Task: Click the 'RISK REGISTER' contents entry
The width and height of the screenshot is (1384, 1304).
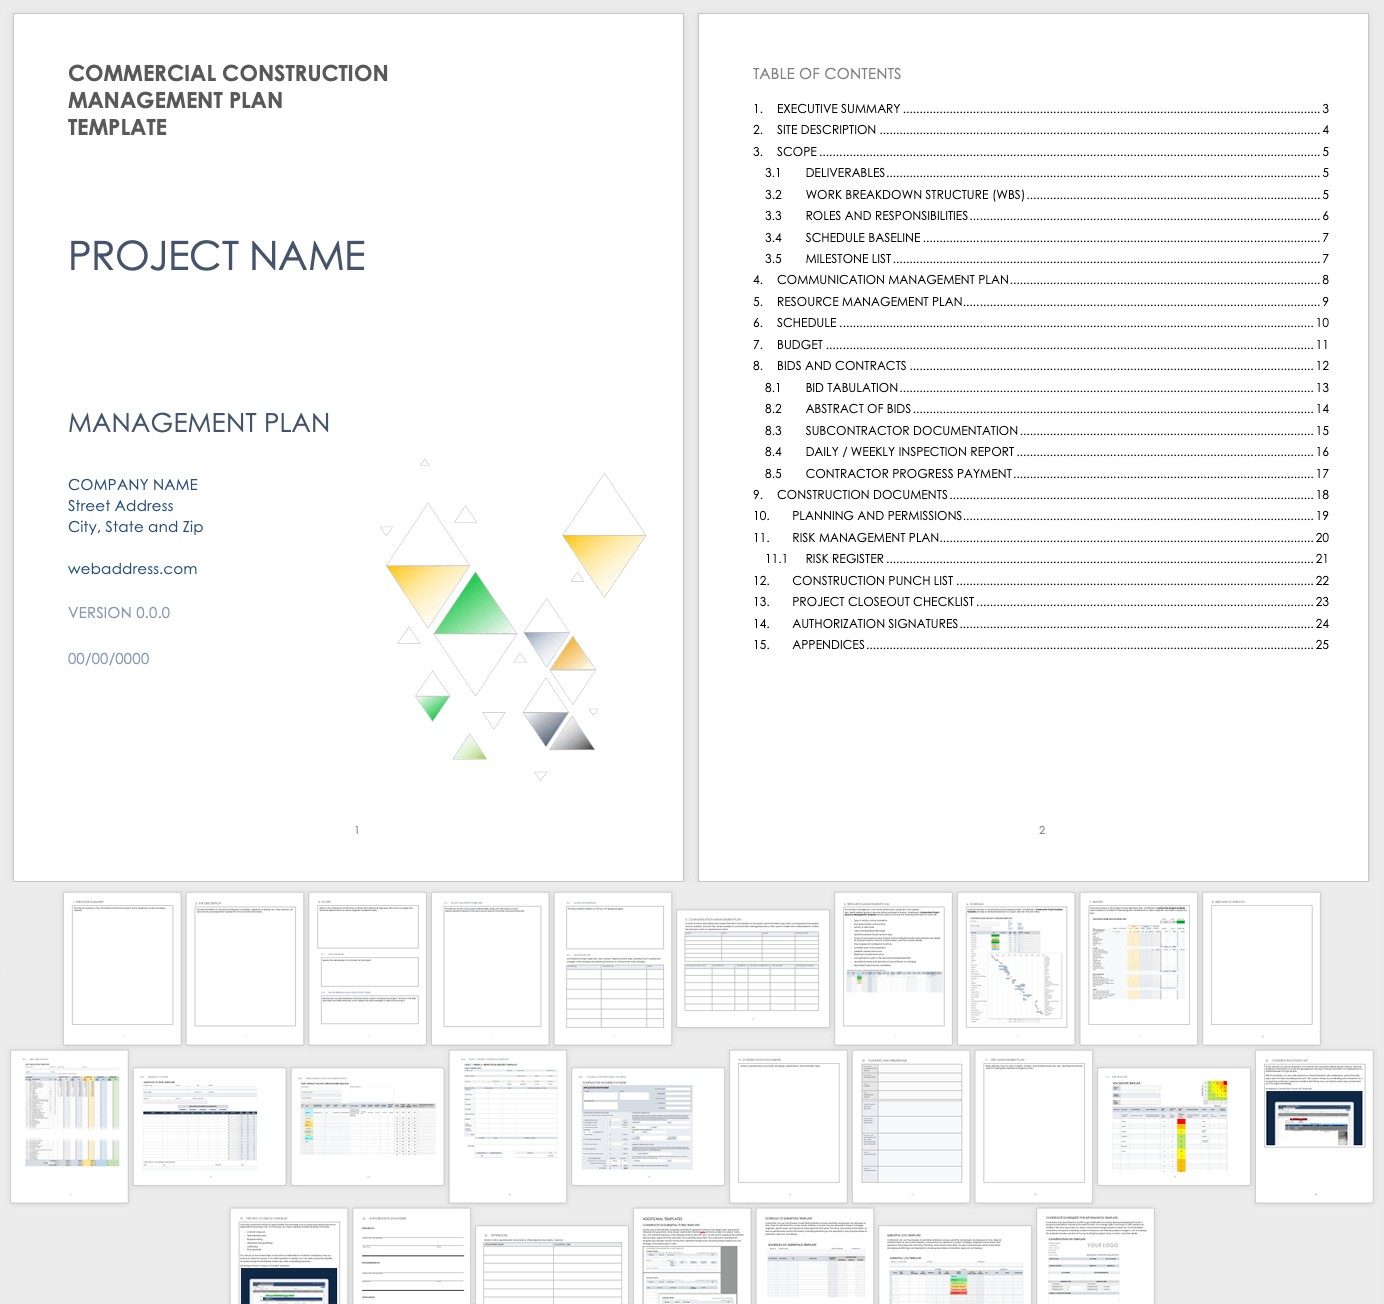Action: point(1047,559)
